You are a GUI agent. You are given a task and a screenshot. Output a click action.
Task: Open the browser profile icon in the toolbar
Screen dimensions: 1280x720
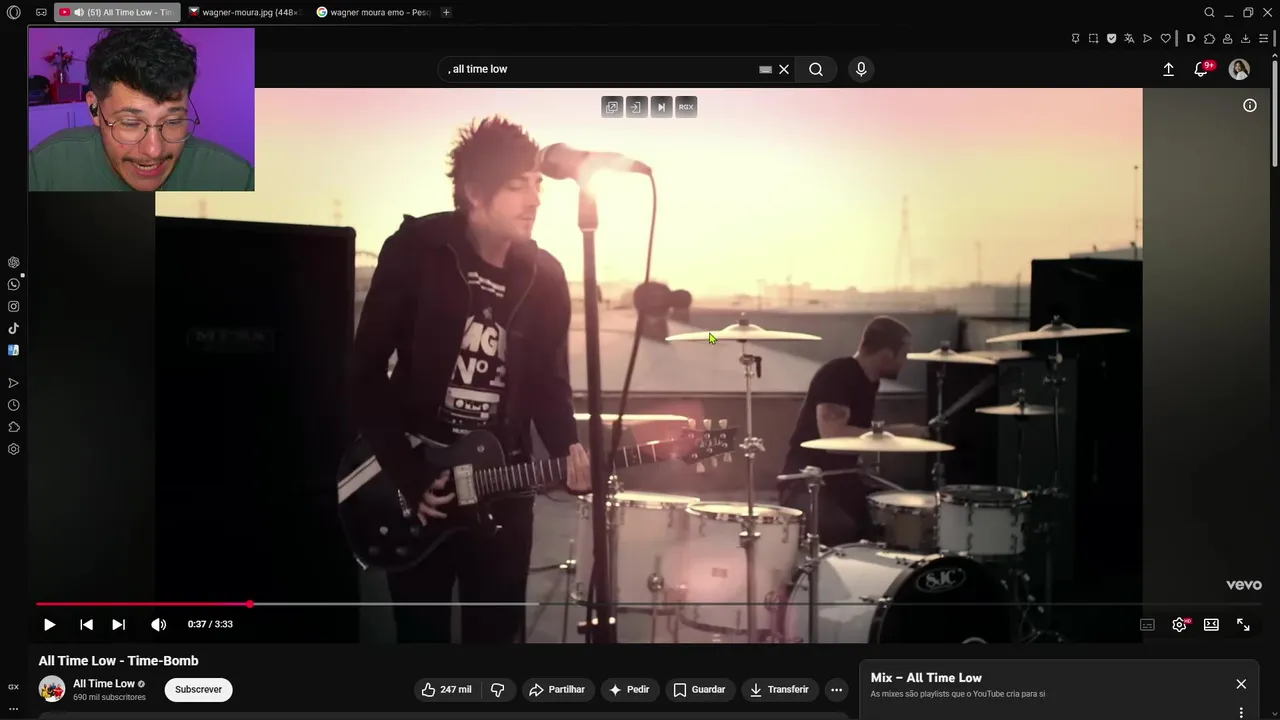(x=1227, y=39)
